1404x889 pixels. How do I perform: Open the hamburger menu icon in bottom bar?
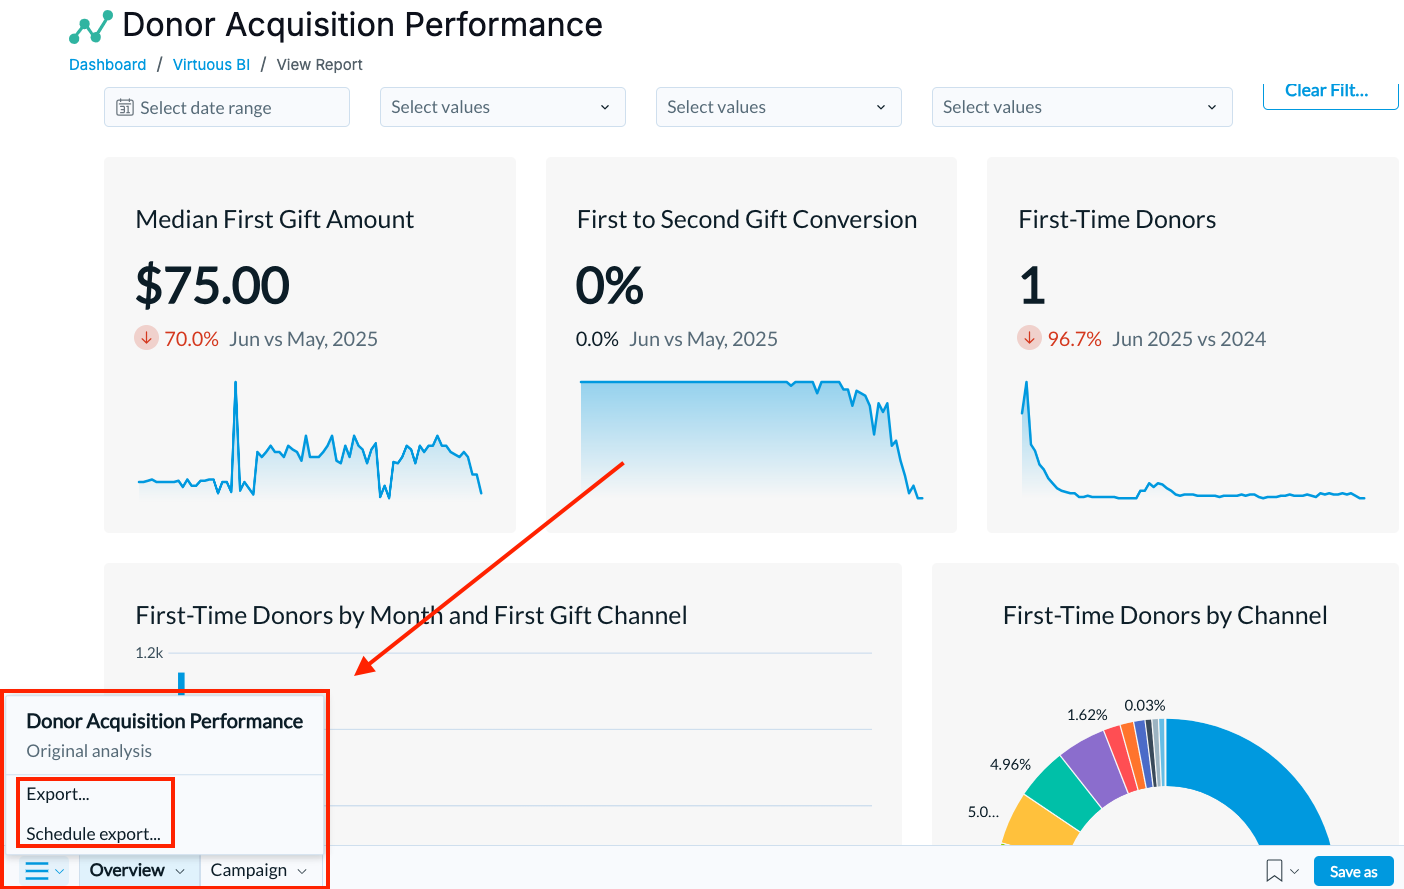click(x=37, y=870)
